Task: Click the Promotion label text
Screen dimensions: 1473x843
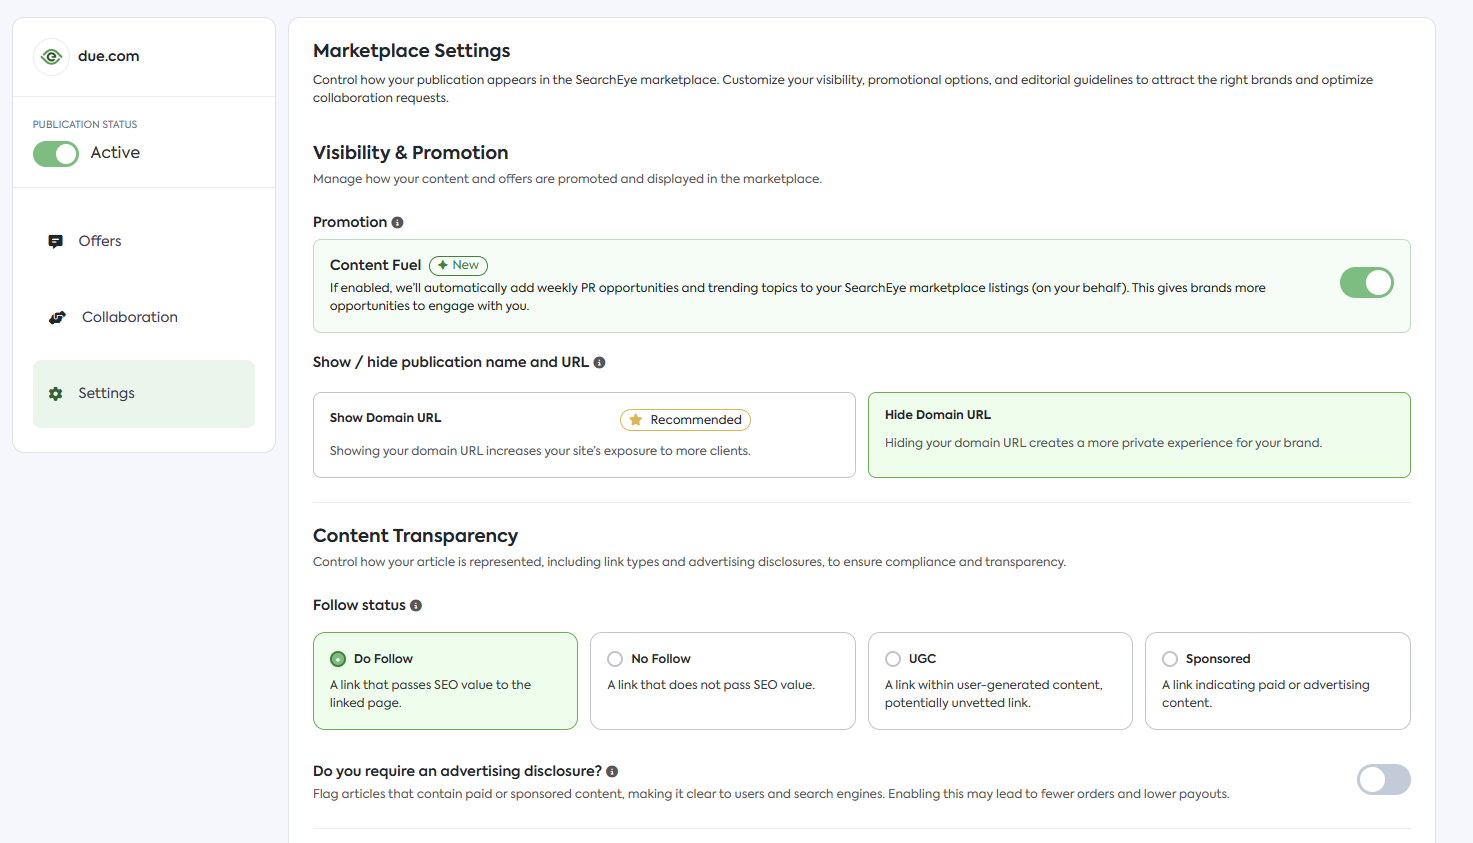Action: (x=350, y=222)
